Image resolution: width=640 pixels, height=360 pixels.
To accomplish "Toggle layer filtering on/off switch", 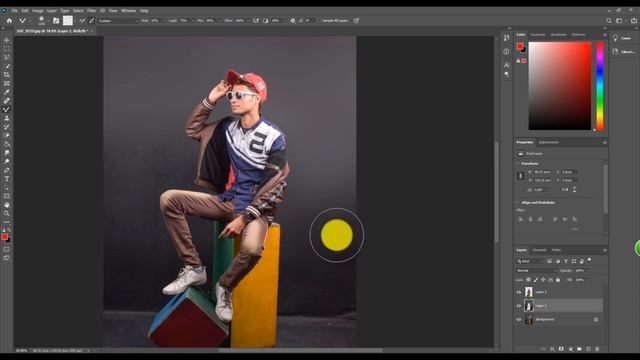I will (589, 260).
